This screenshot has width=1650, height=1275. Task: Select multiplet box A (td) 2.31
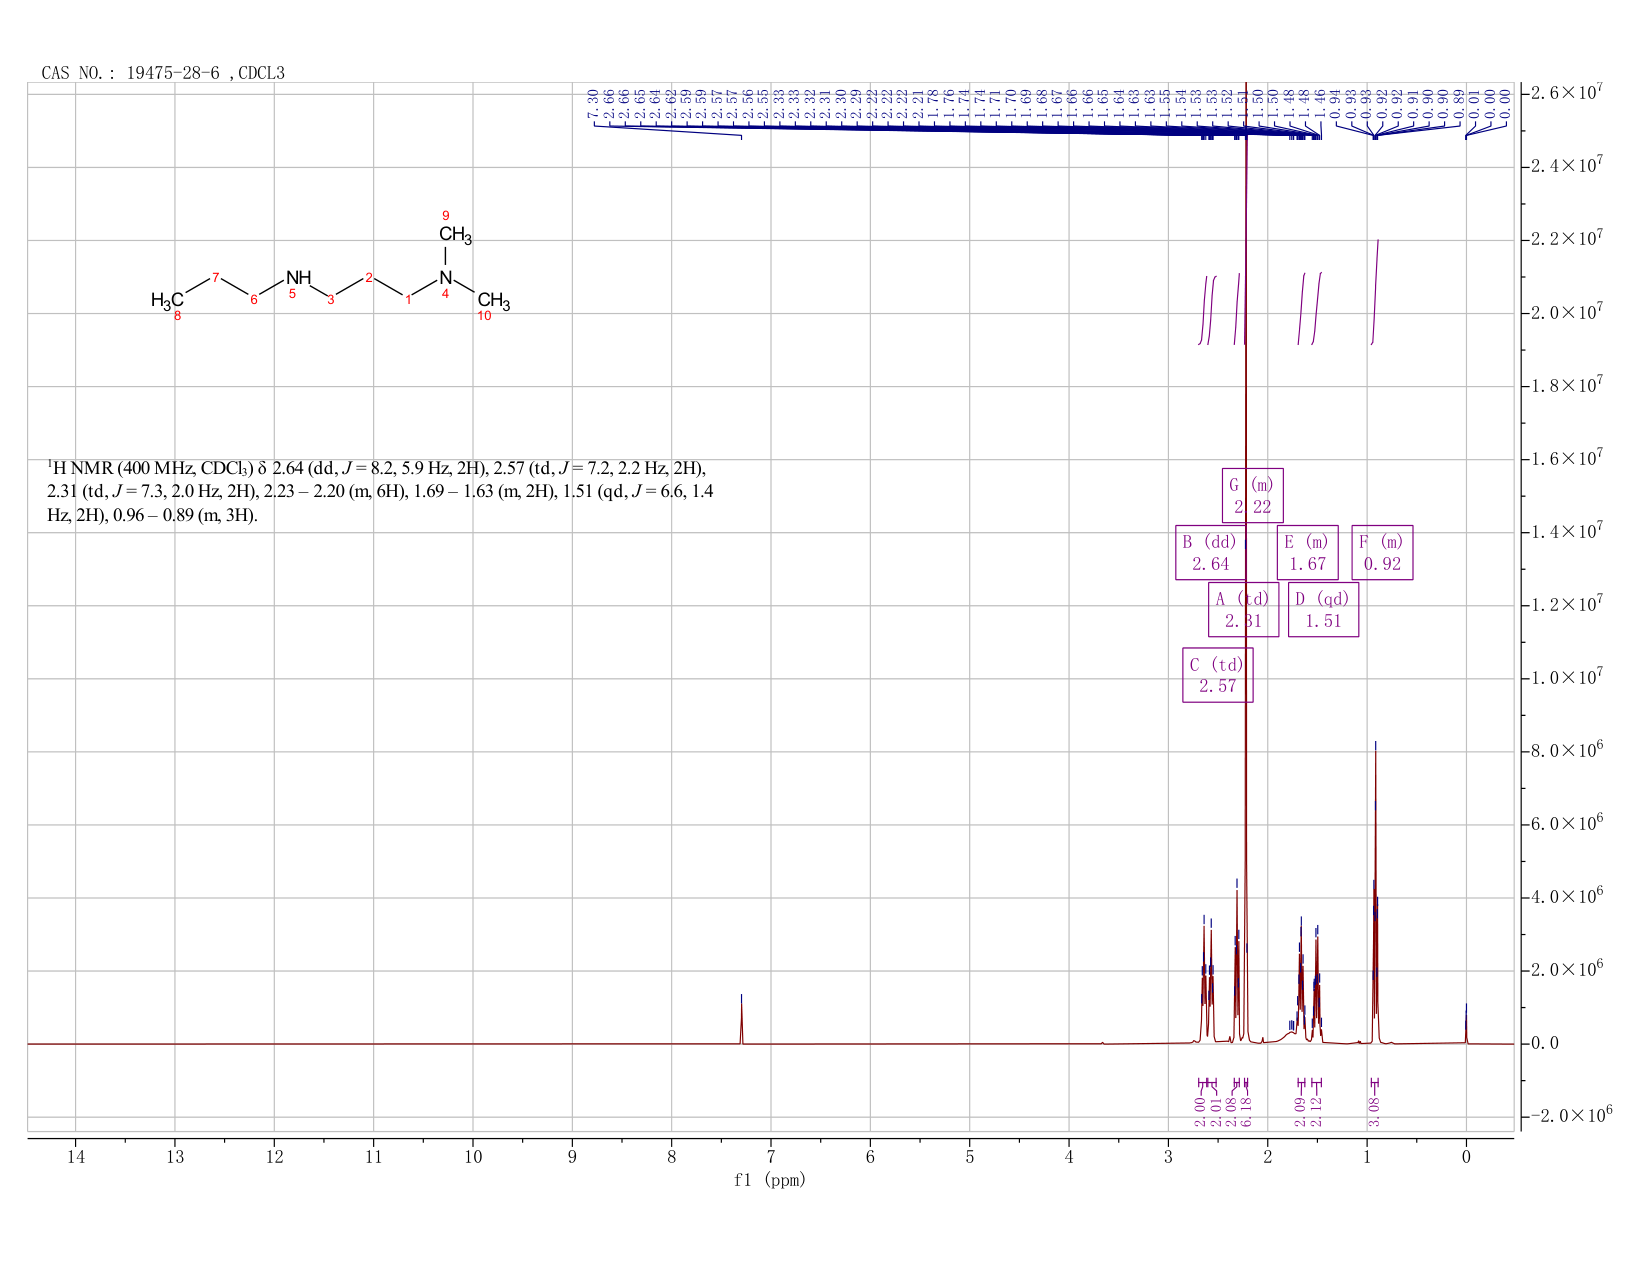click(1243, 610)
